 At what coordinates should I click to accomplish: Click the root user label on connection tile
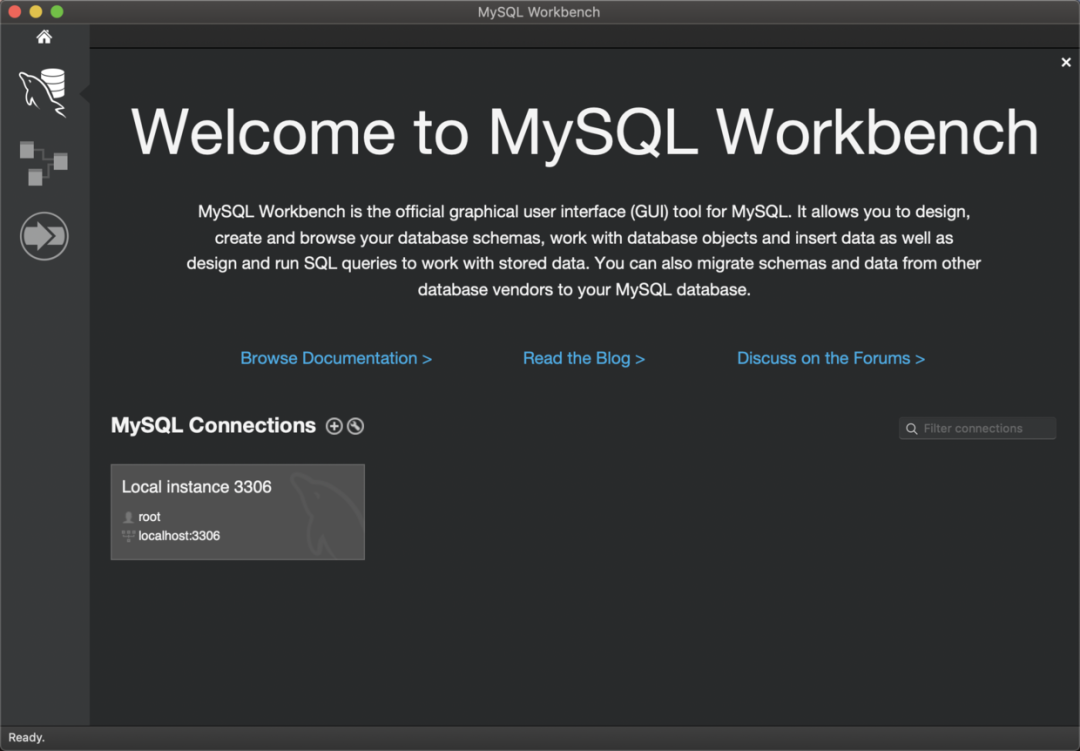coord(149,517)
